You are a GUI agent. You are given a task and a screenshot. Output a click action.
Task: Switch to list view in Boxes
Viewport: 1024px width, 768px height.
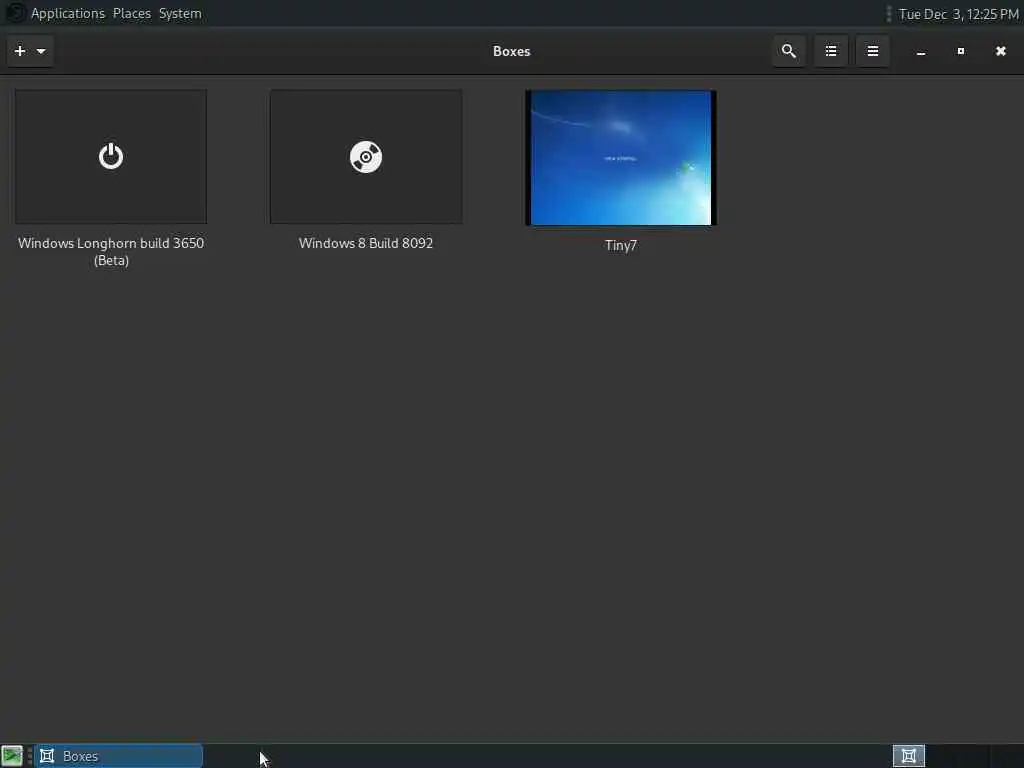click(x=831, y=51)
